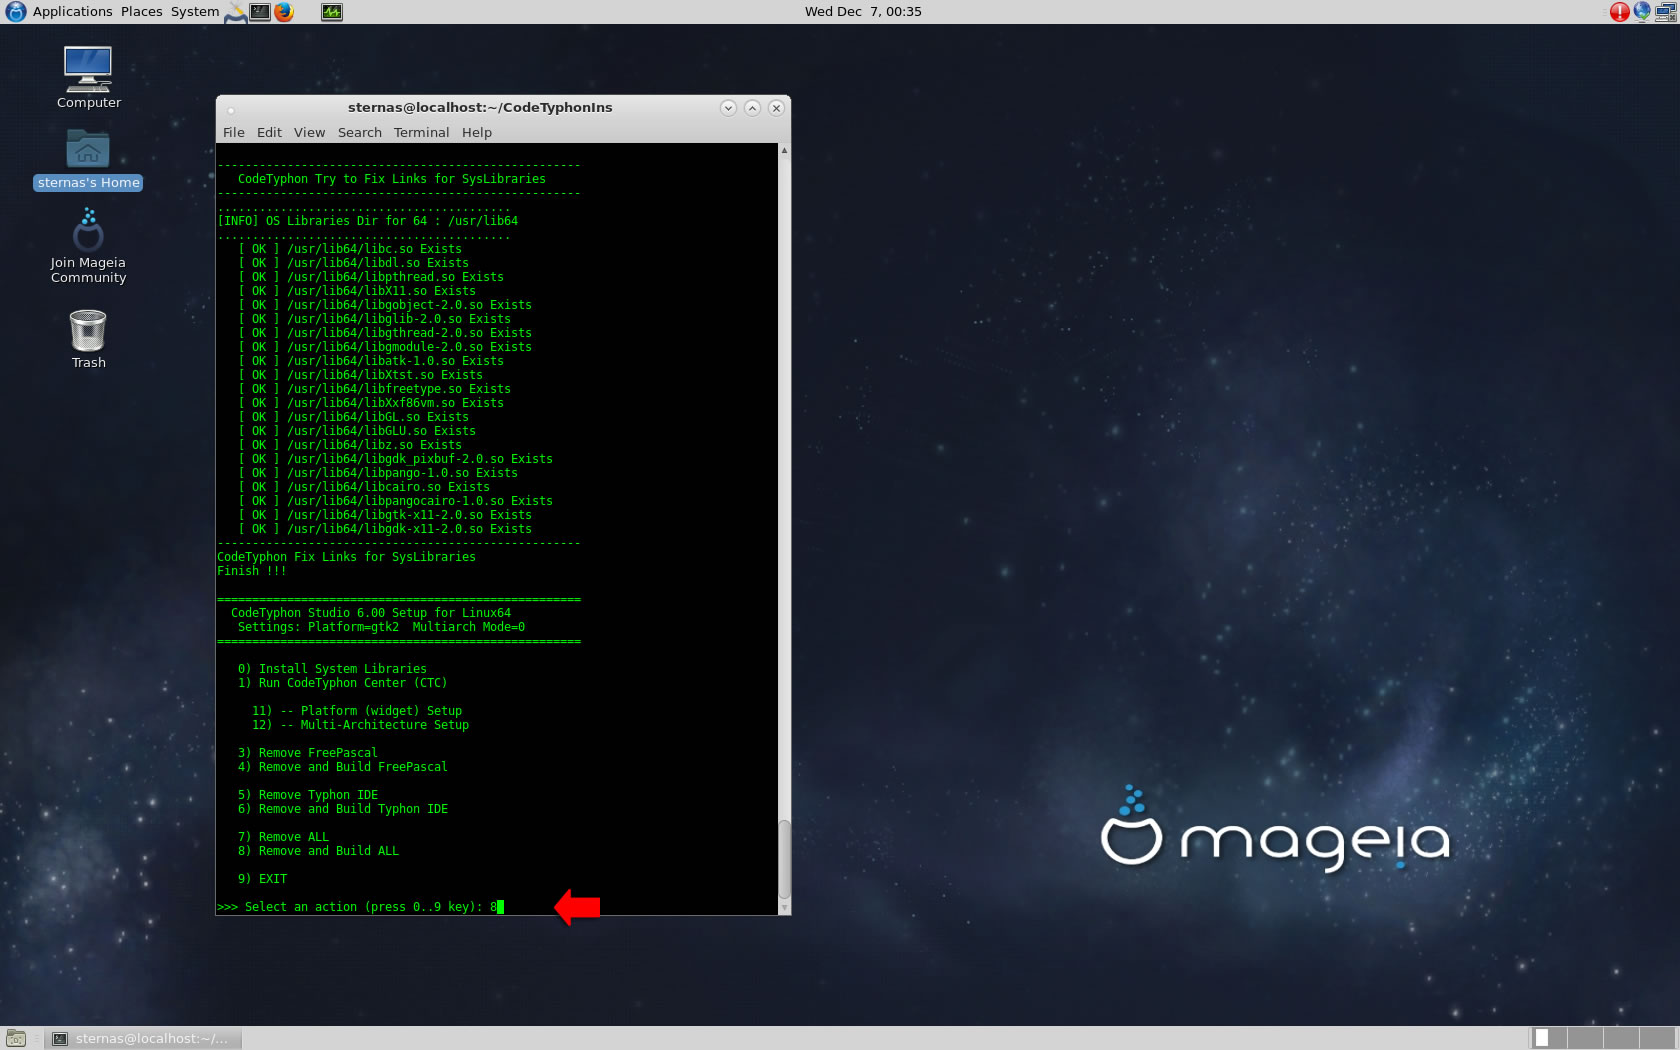The width and height of the screenshot is (1680, 1050).
Task: Open the terminal File menu
Action: click(x=234, y=132)
